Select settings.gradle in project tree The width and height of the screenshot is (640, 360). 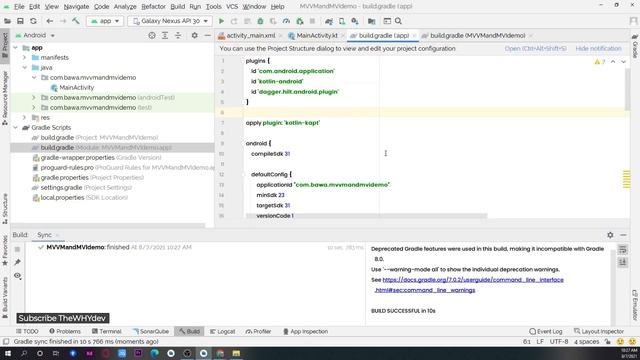point(61,188)
